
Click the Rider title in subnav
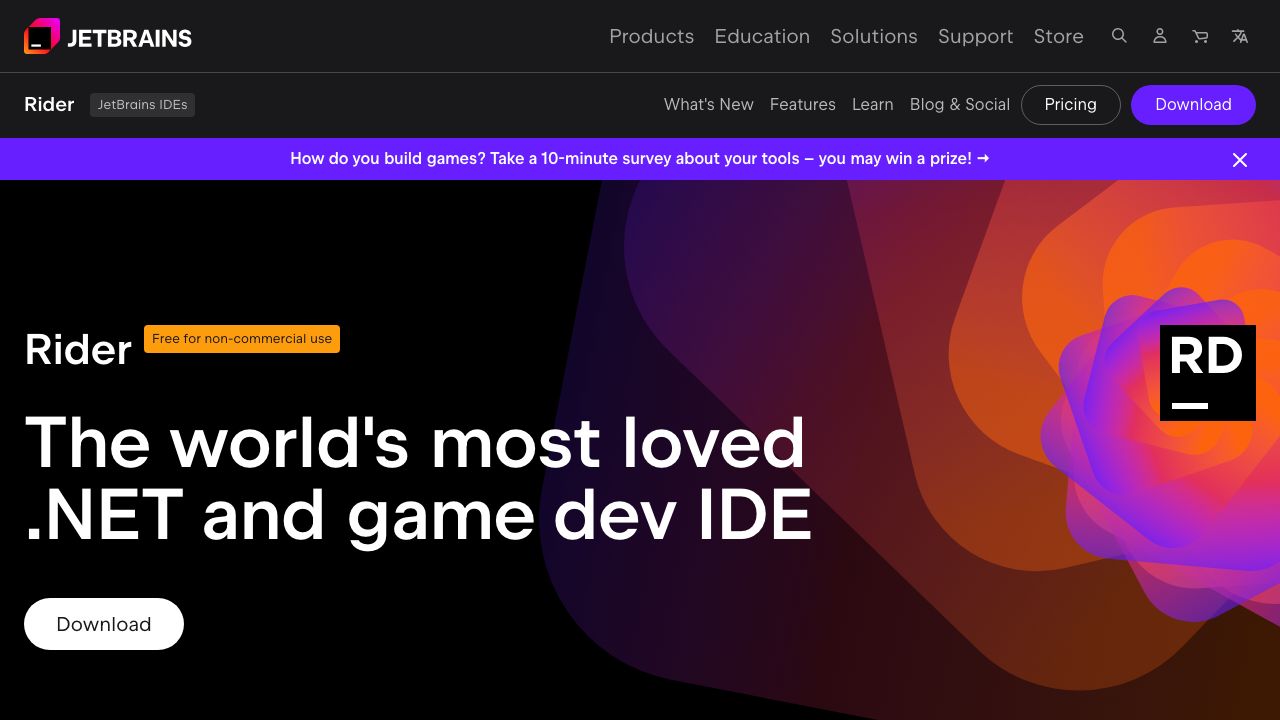point(49,104)
